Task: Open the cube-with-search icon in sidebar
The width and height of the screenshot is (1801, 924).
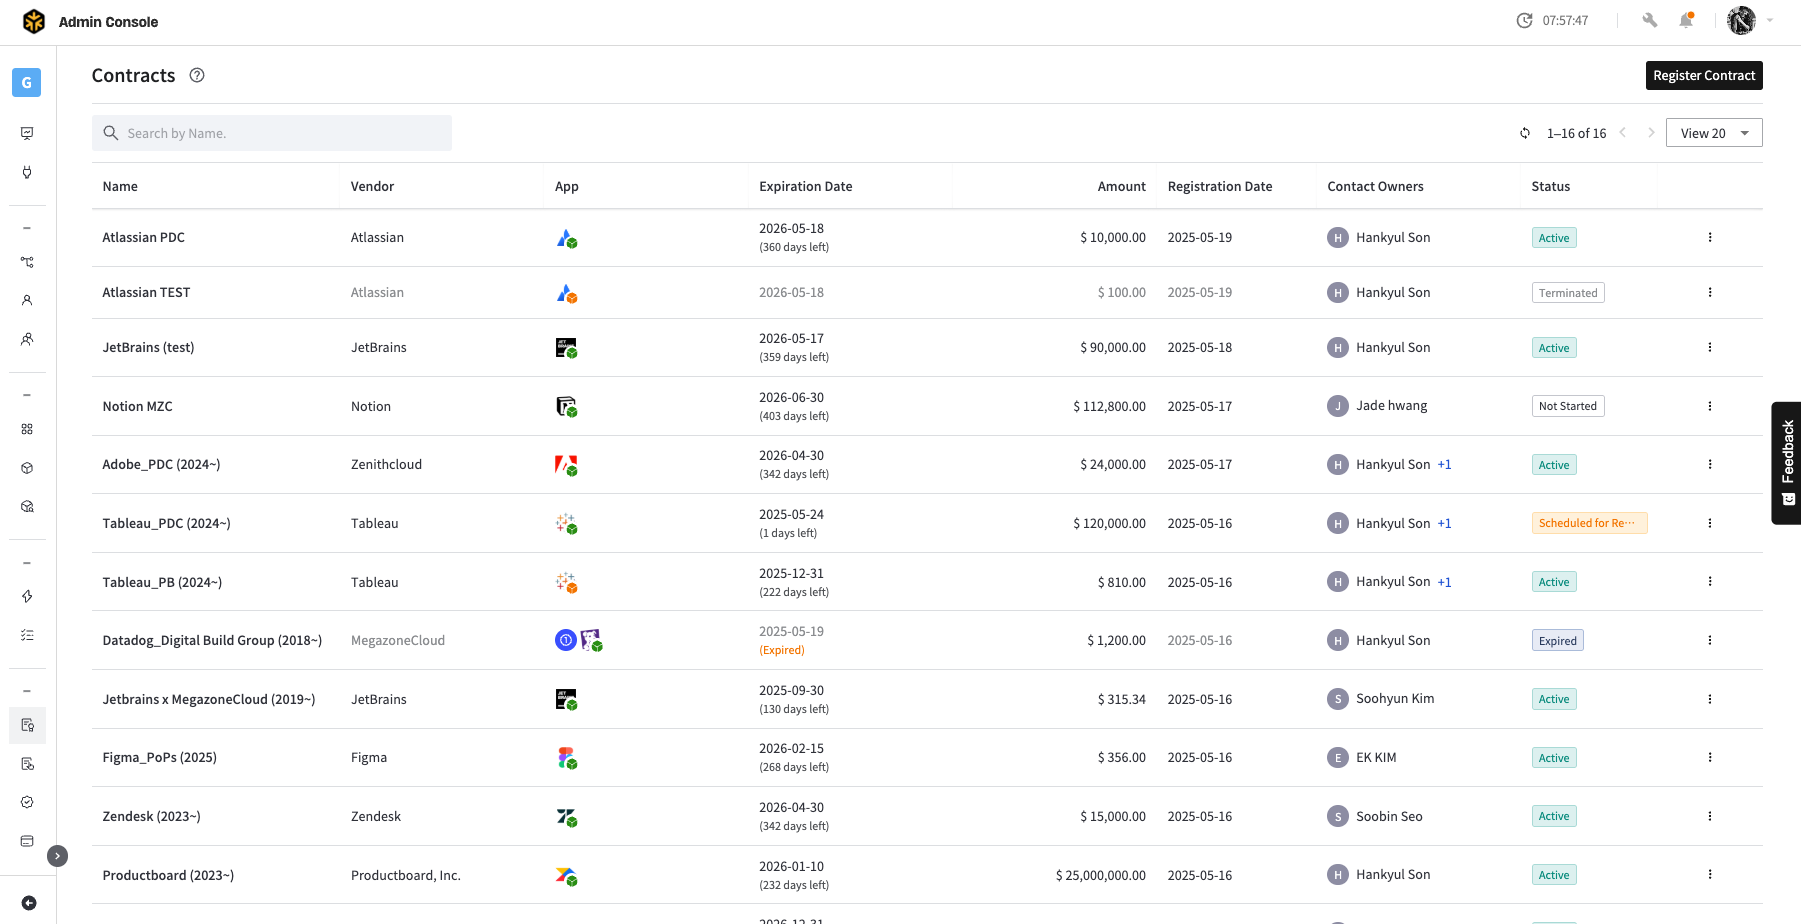Action: click(27, 506)
